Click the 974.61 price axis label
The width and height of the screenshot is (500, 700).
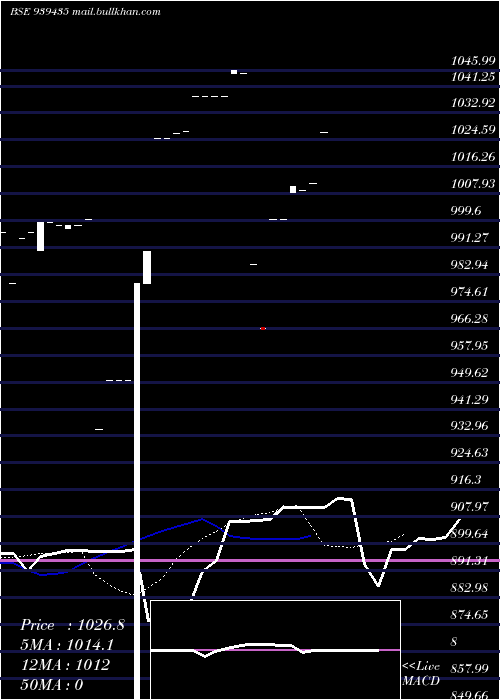coord(469,292)
